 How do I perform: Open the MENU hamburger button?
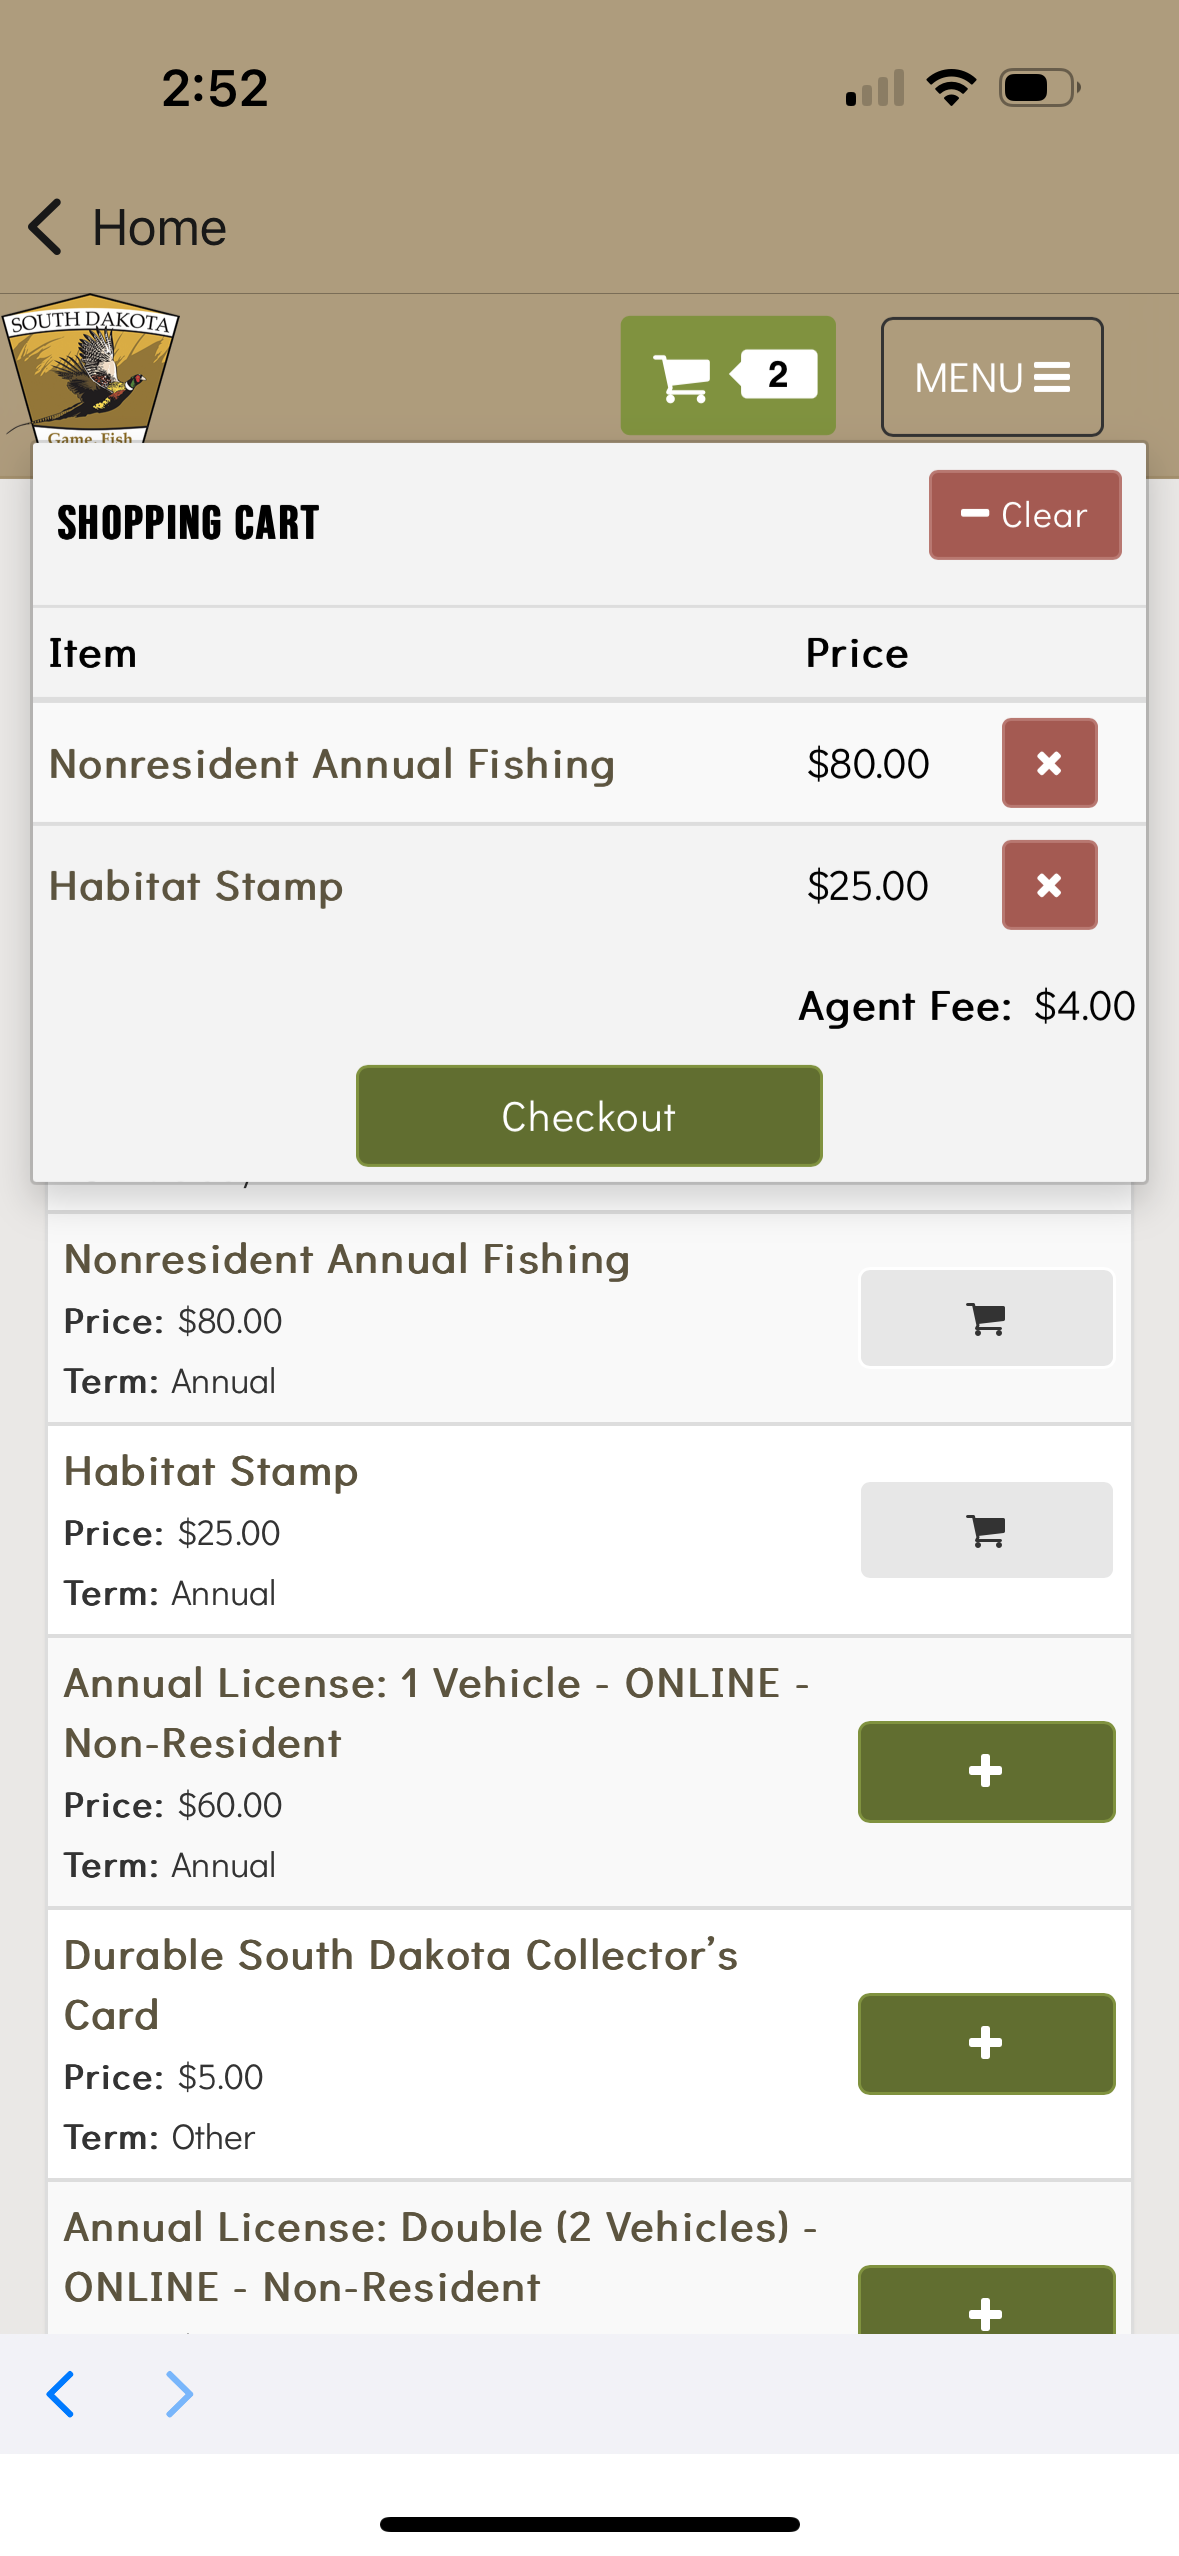991,377
